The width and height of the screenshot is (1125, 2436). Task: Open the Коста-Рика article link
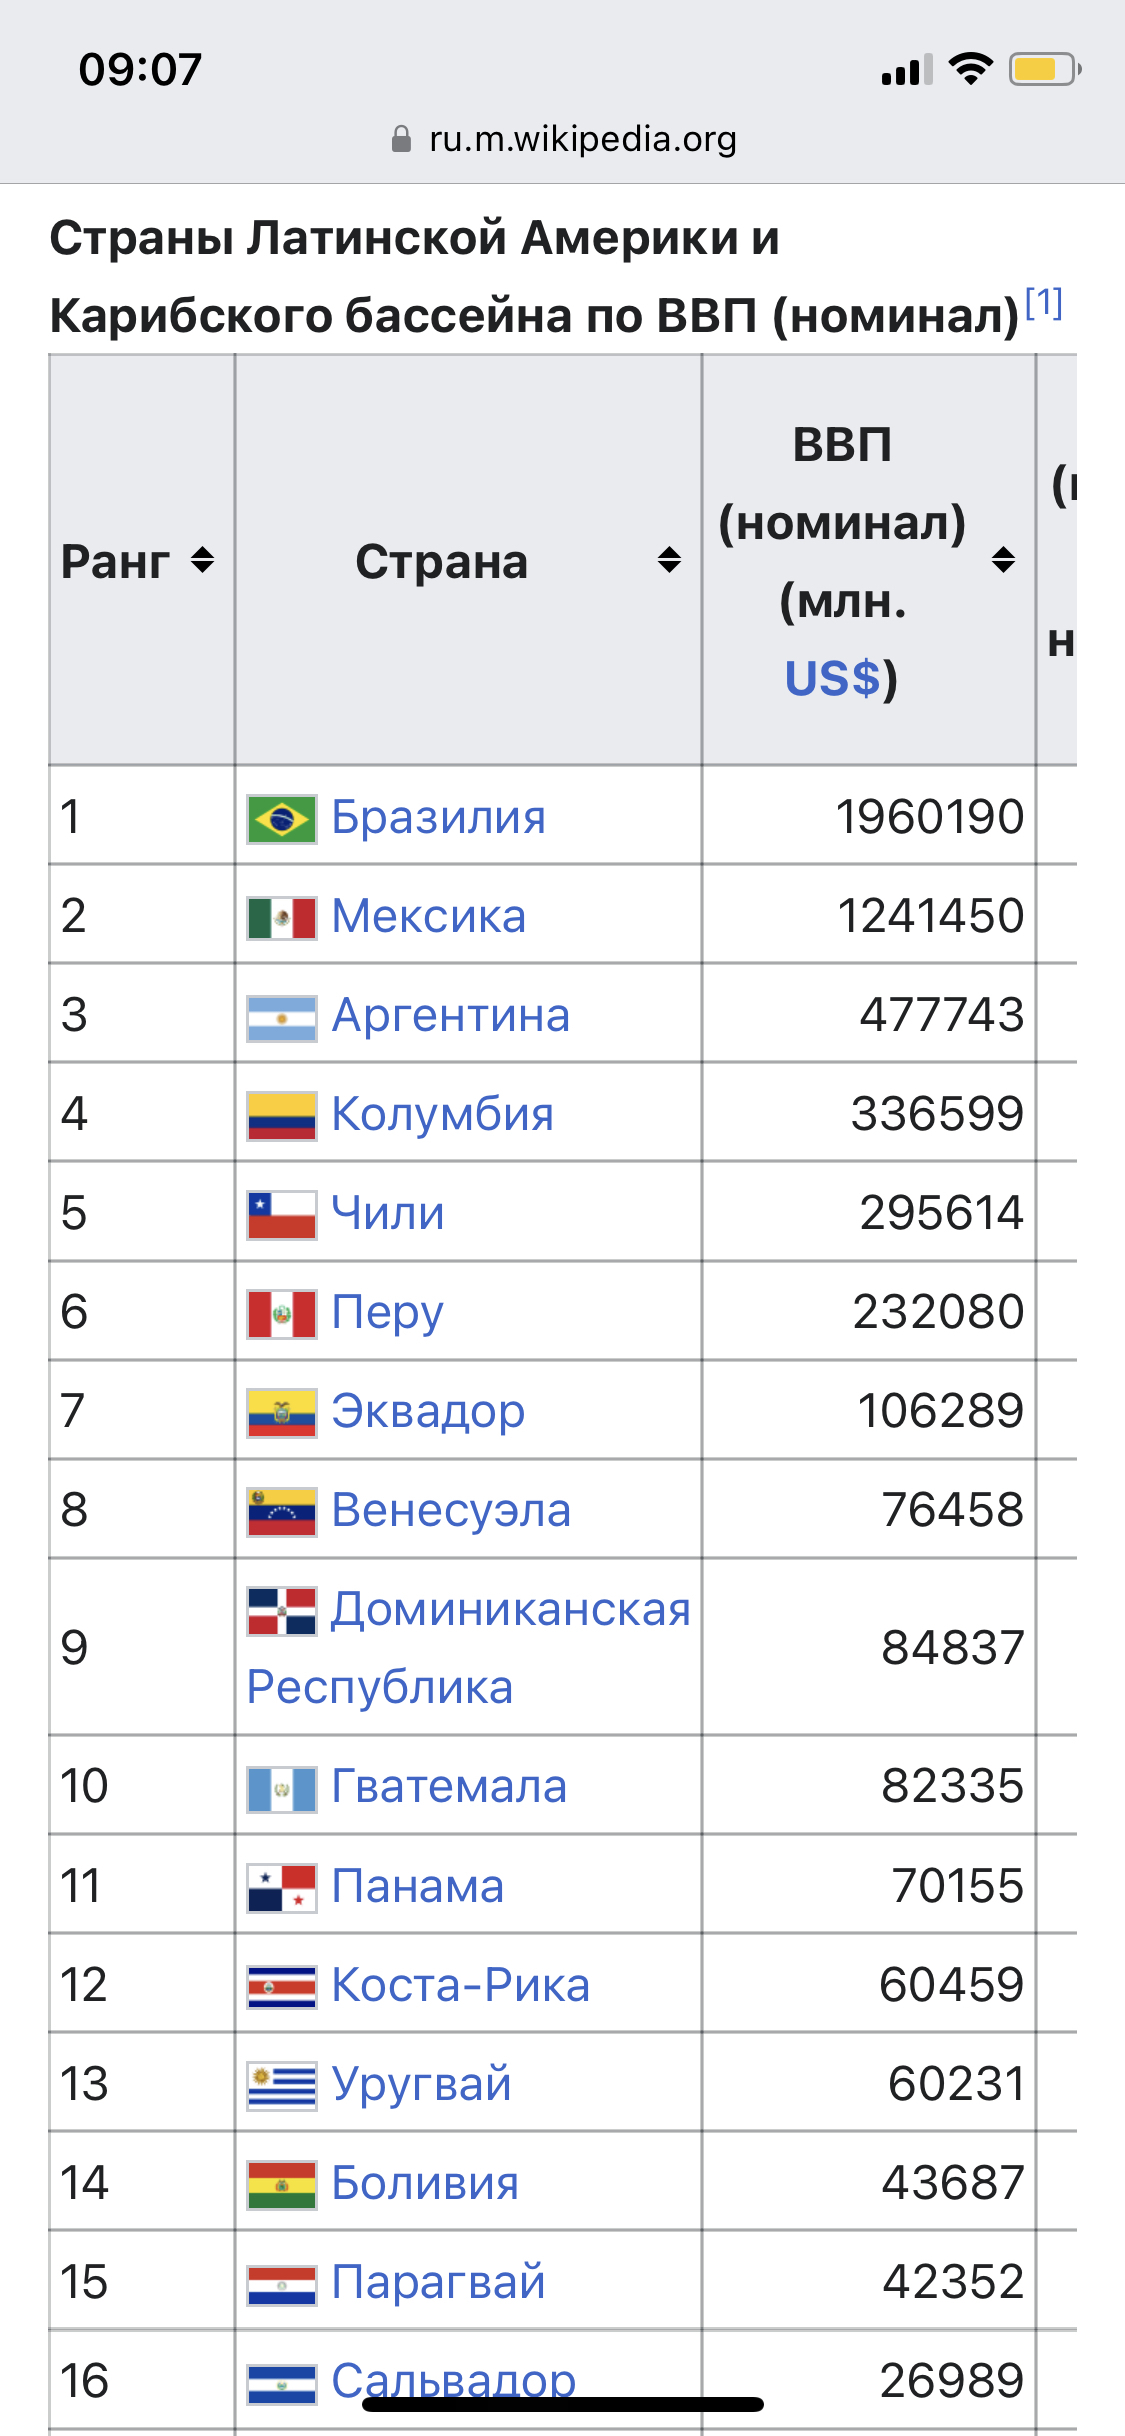point(460,1985)
